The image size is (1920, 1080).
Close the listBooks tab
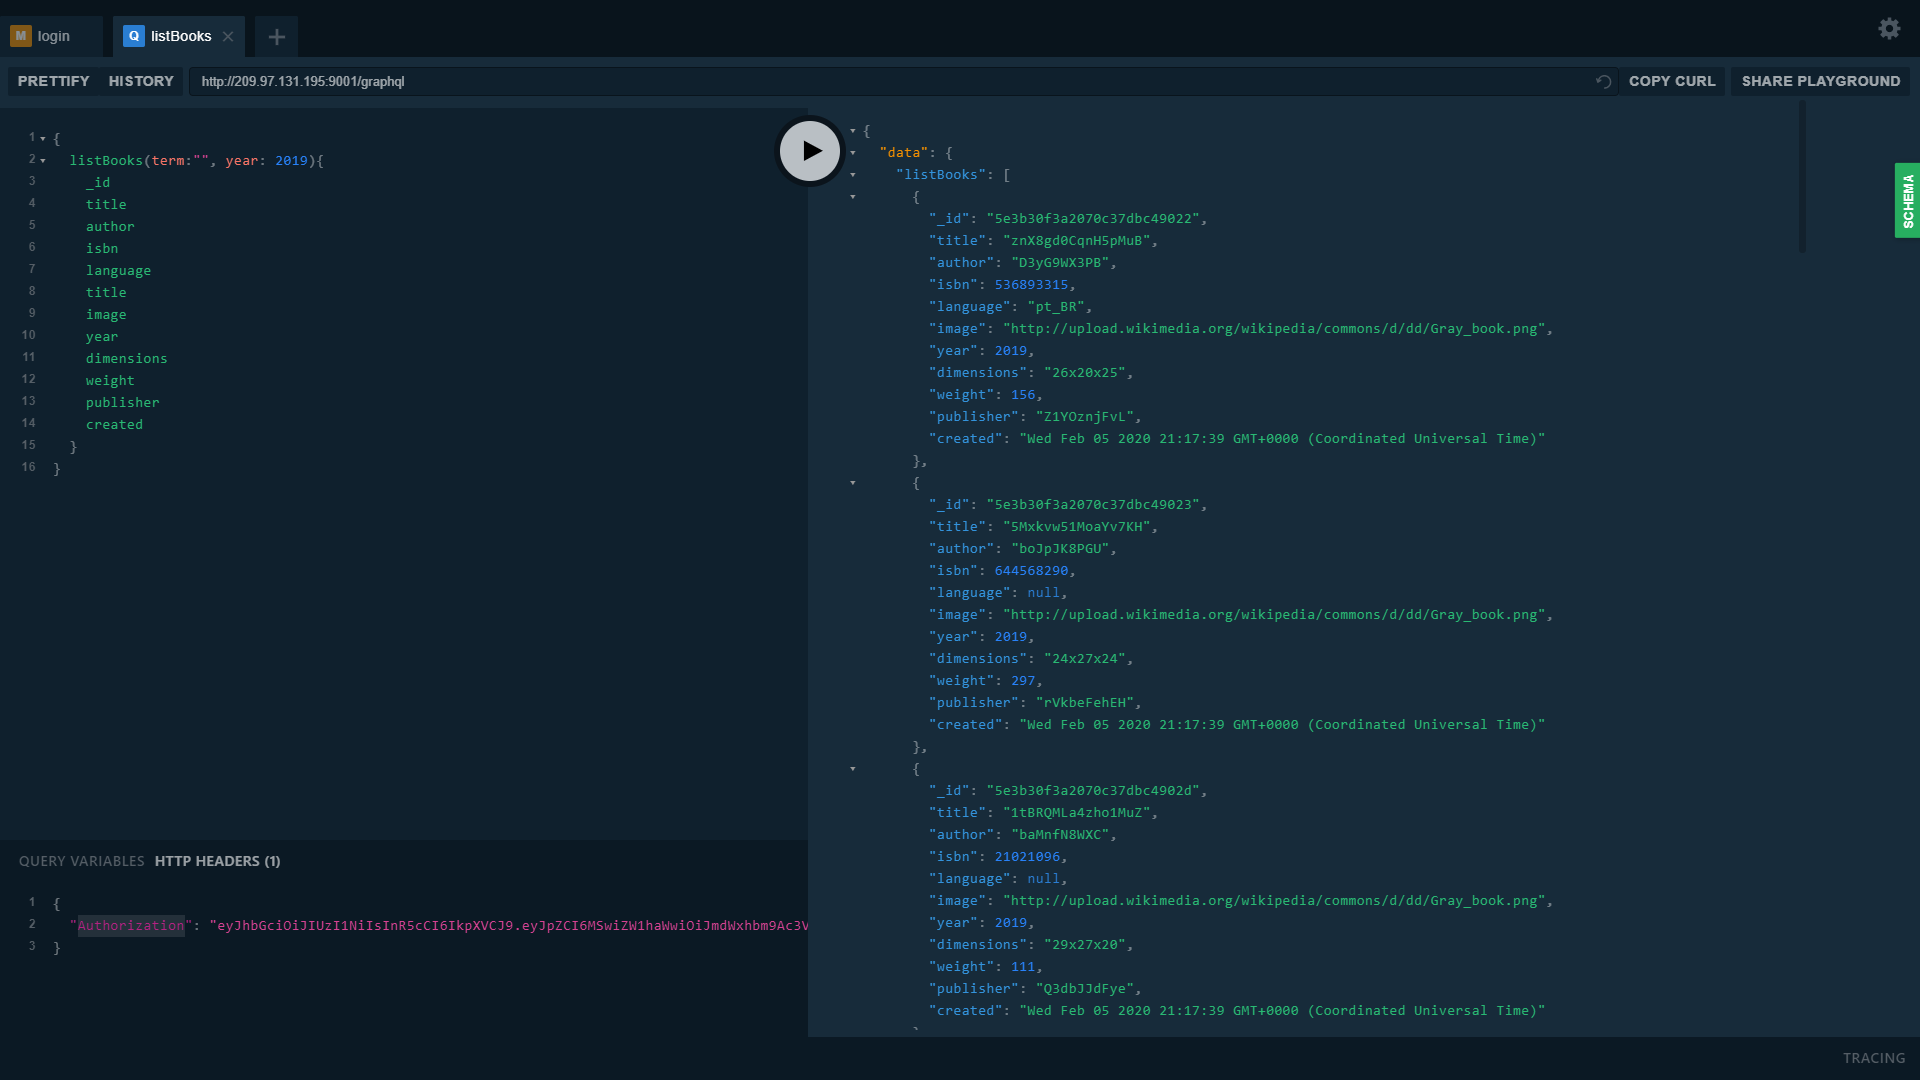click(x=228, y=37)
